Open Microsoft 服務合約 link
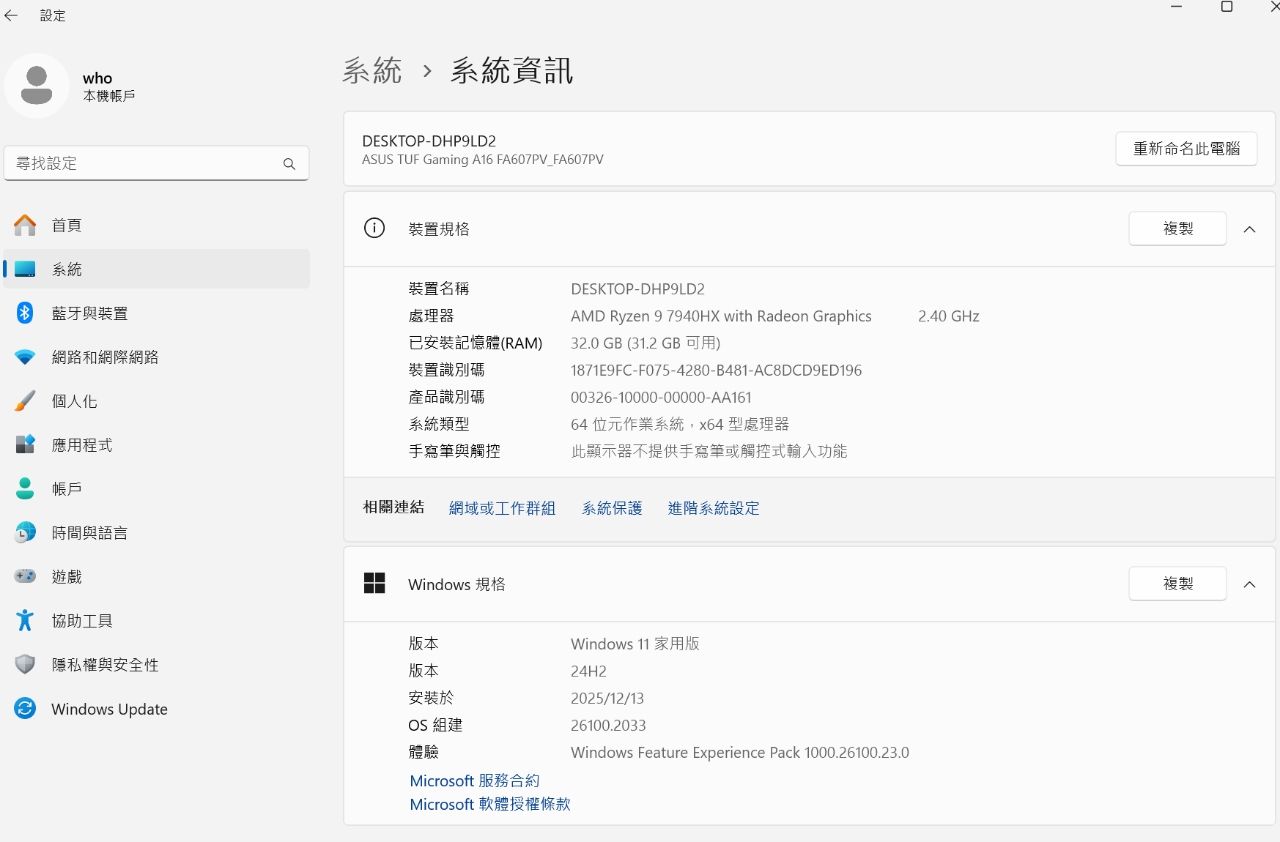1280x842 pixels. (x=474, y=780)
